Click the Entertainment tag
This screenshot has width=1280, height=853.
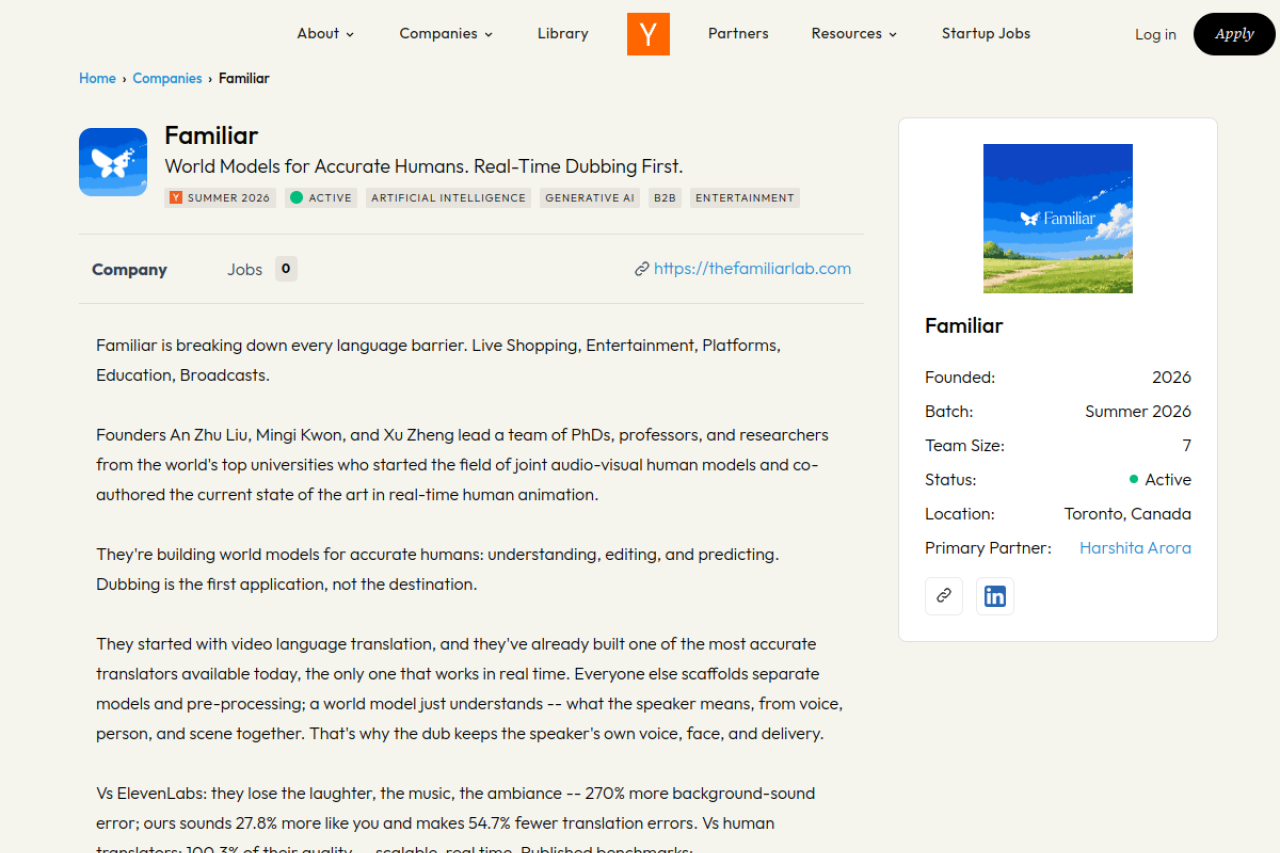[x=745, y=198]
